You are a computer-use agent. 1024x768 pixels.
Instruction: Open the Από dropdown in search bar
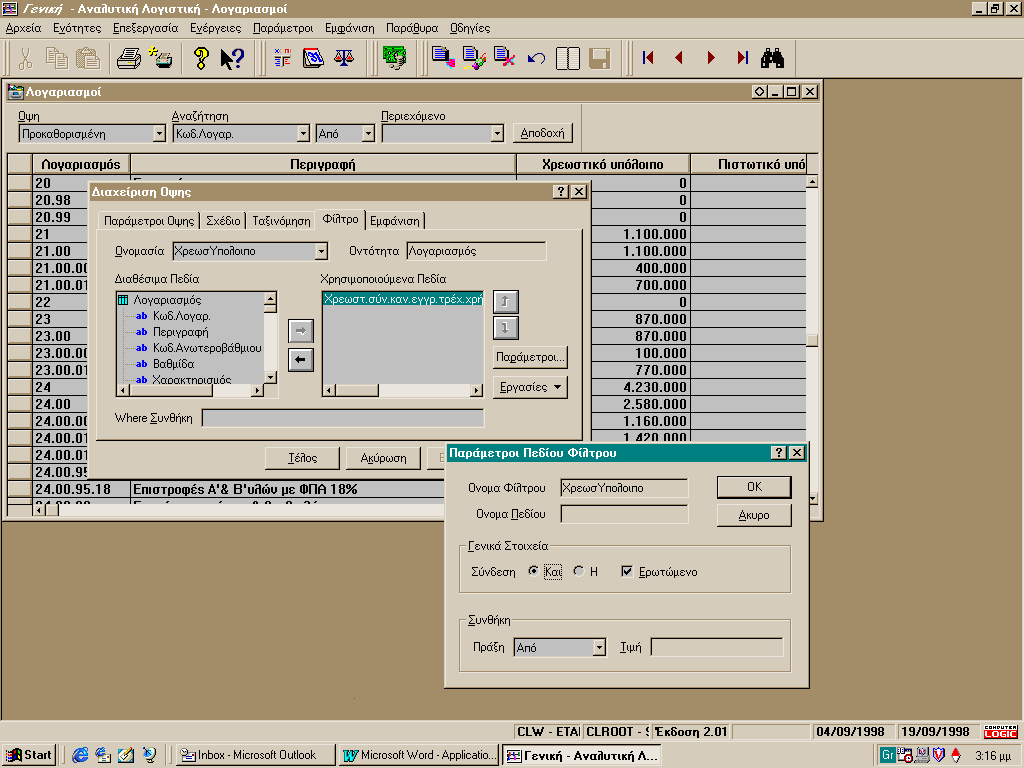(x=368, y=134)
